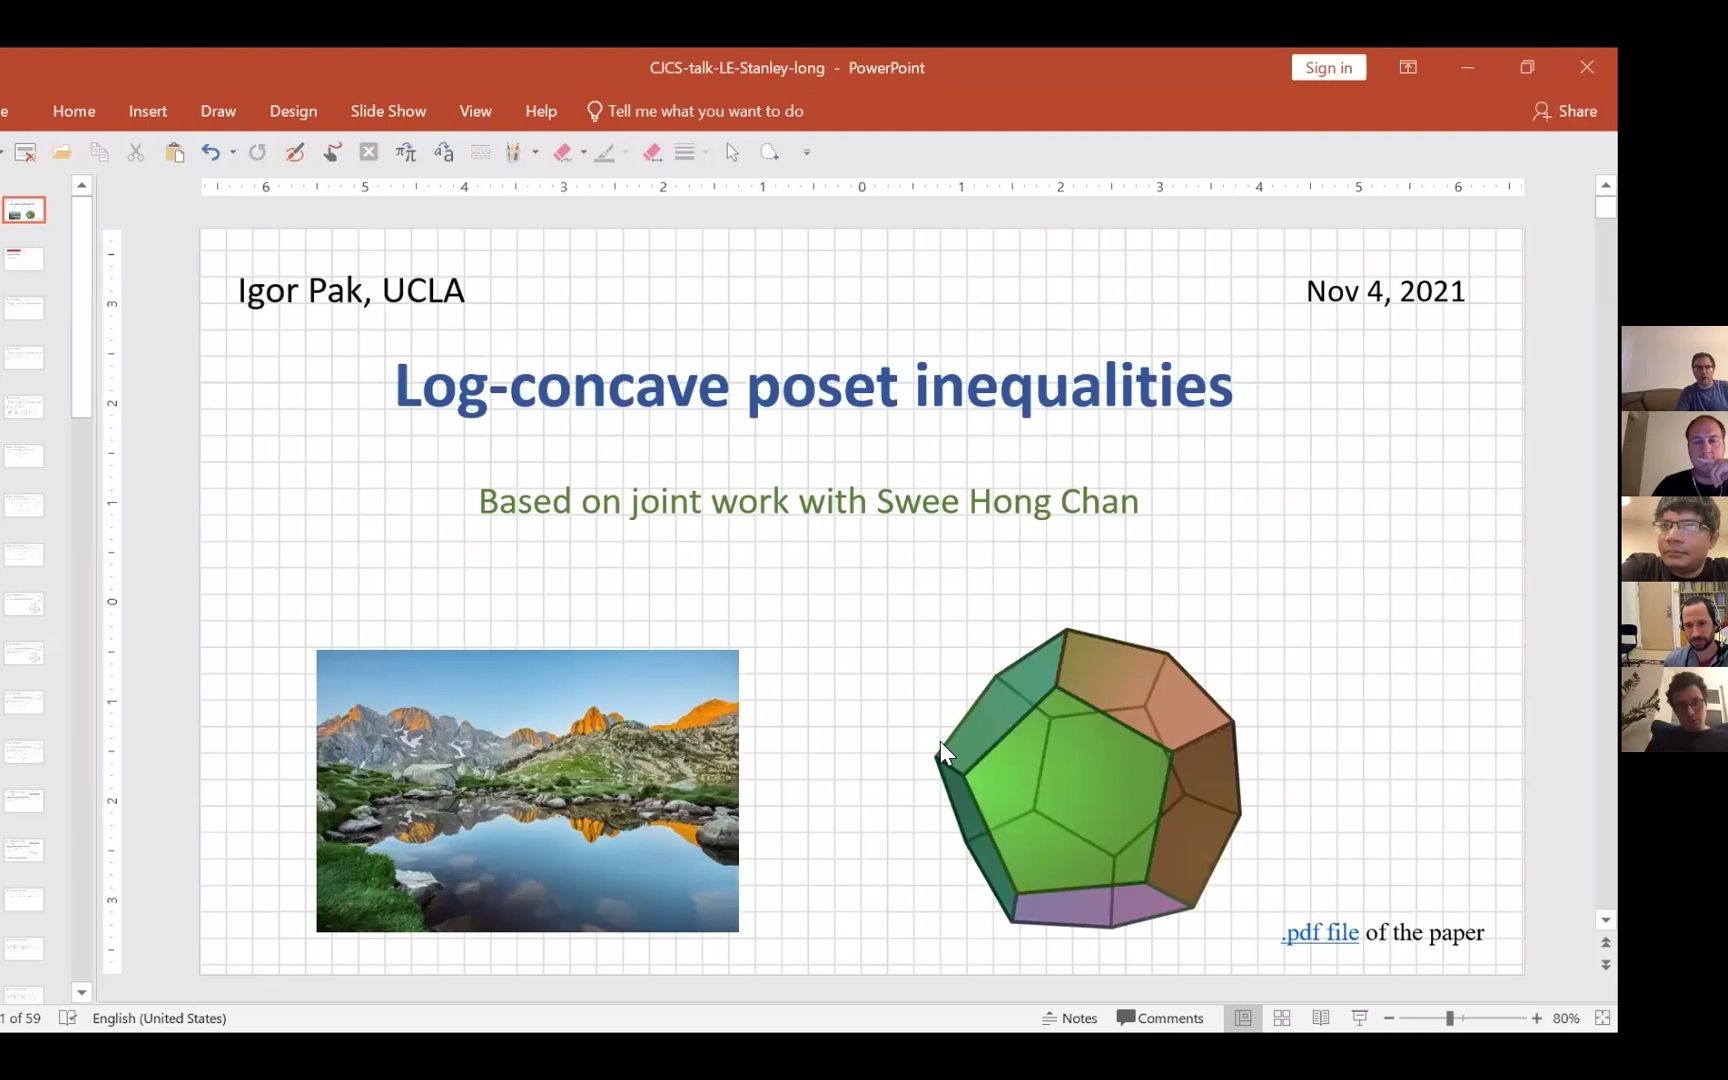This screenshot has height=1080, width=1728.
Task: Open the Paste icon on the toolbar
Action: [175, 152]
